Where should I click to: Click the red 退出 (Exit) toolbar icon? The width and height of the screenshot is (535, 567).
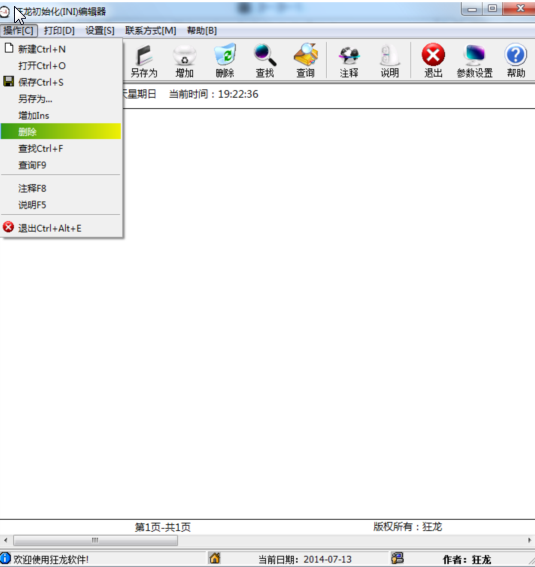tap(433, 61)
